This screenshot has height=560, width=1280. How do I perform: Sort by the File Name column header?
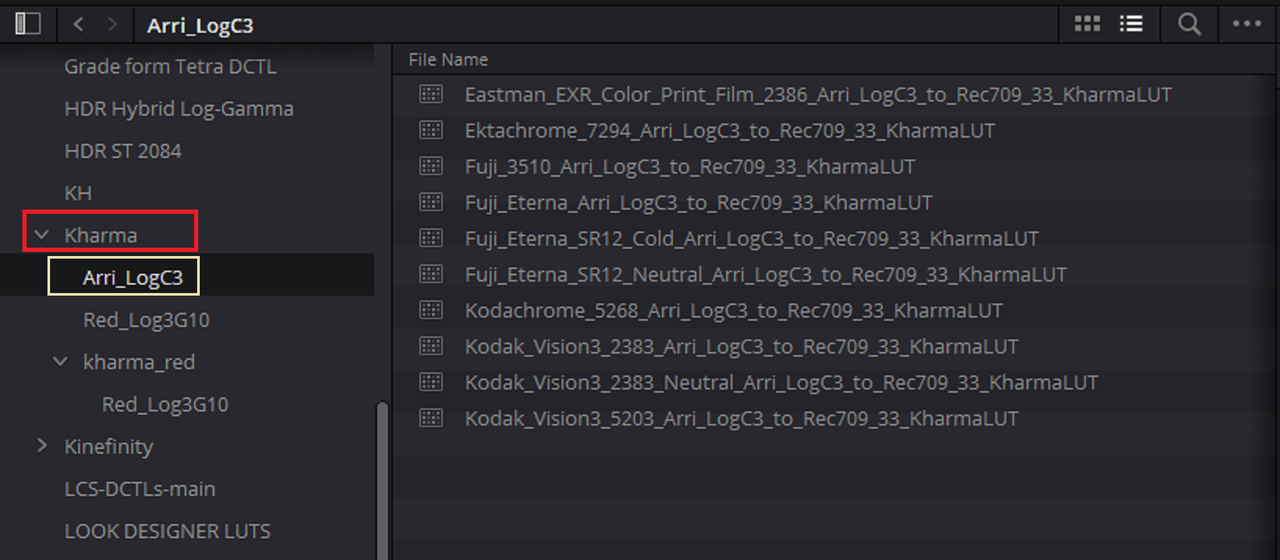click(448, 60)
